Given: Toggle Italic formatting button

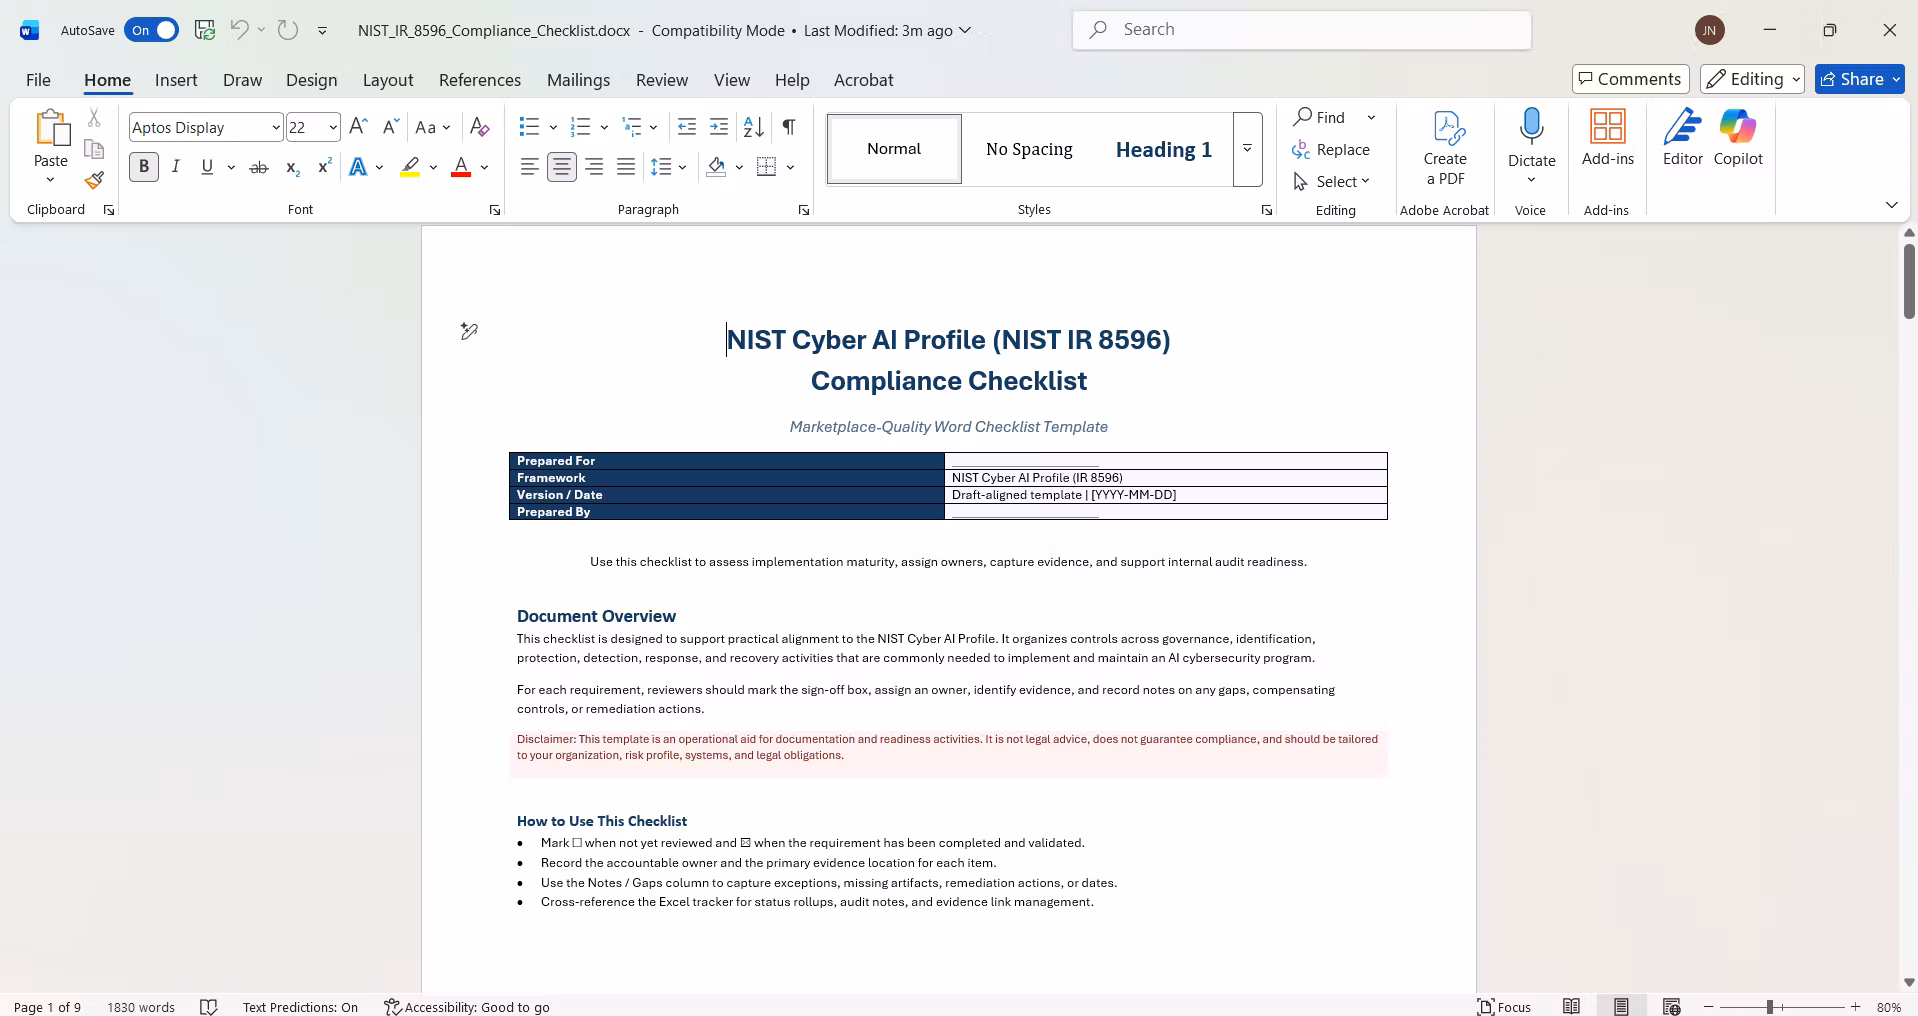Looking at the screenshot, I should [x=175, y=167].
